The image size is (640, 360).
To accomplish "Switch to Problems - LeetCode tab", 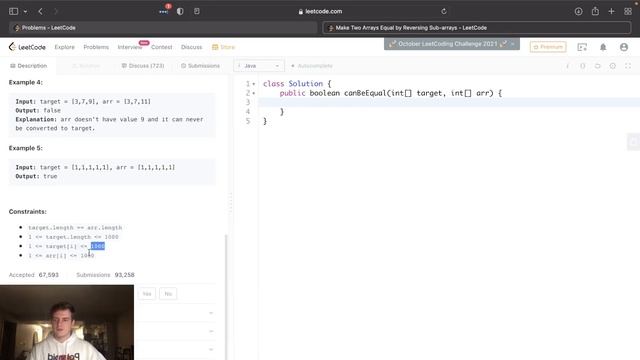I will point(163,28).
